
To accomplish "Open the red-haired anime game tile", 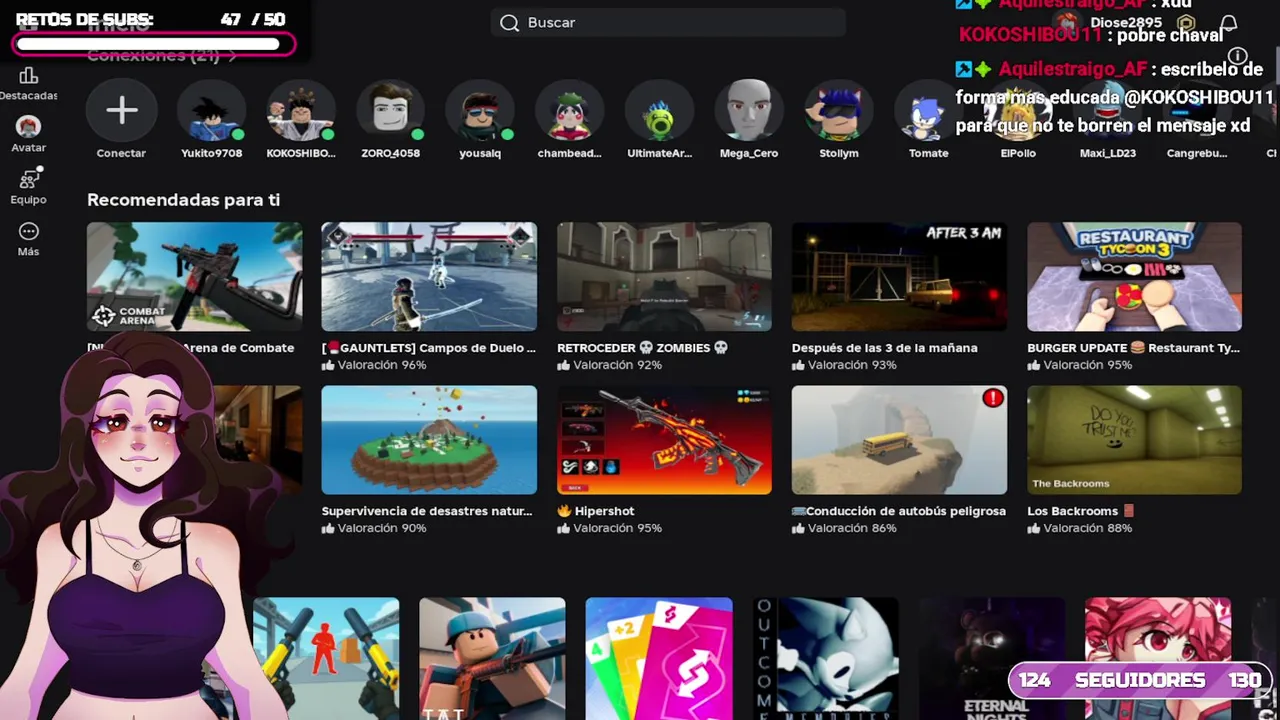I will [1158, 659].
